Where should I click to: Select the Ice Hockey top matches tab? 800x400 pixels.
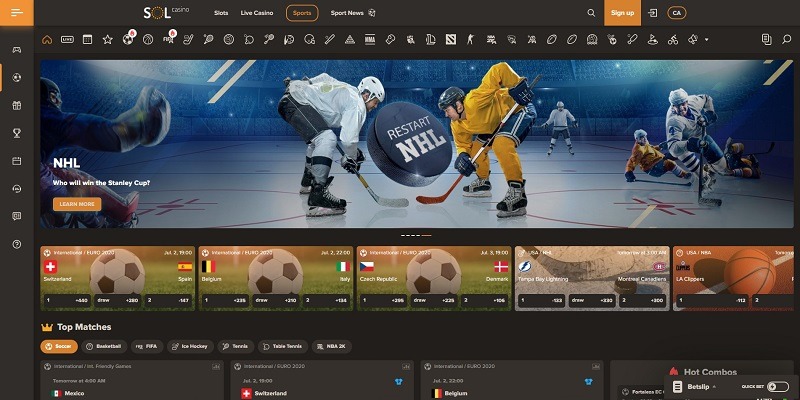tap(190, 346)
